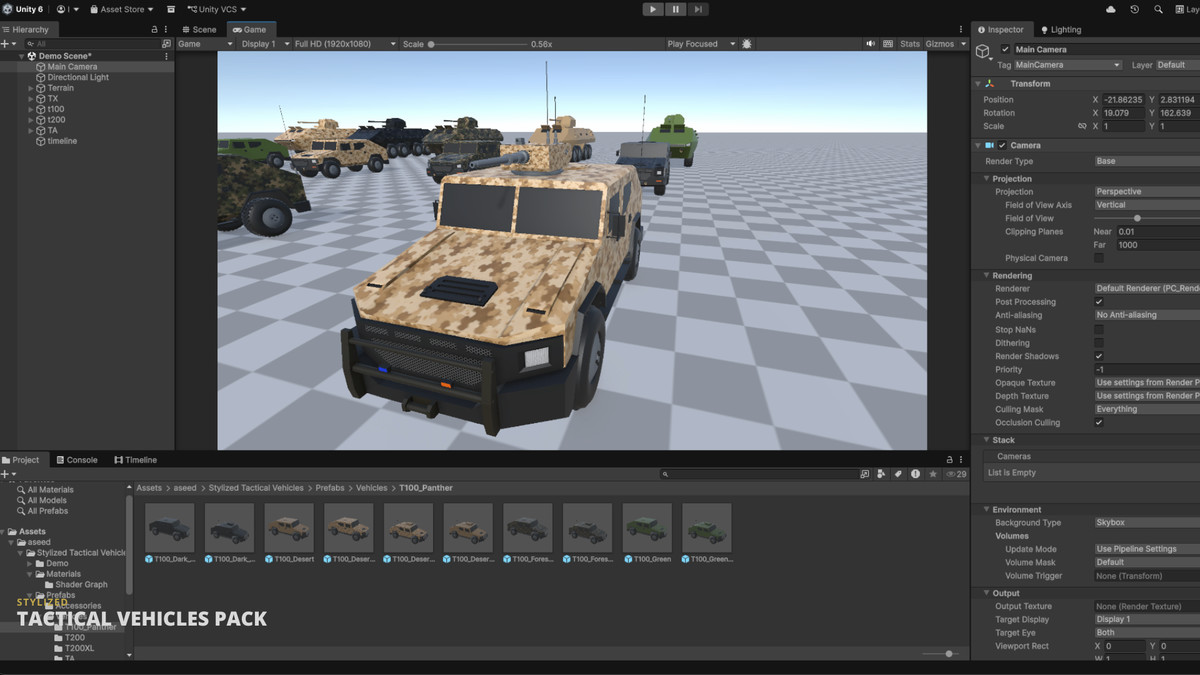Click the Project panel search field
The image size is (1200, 675).
coord(759,474)
